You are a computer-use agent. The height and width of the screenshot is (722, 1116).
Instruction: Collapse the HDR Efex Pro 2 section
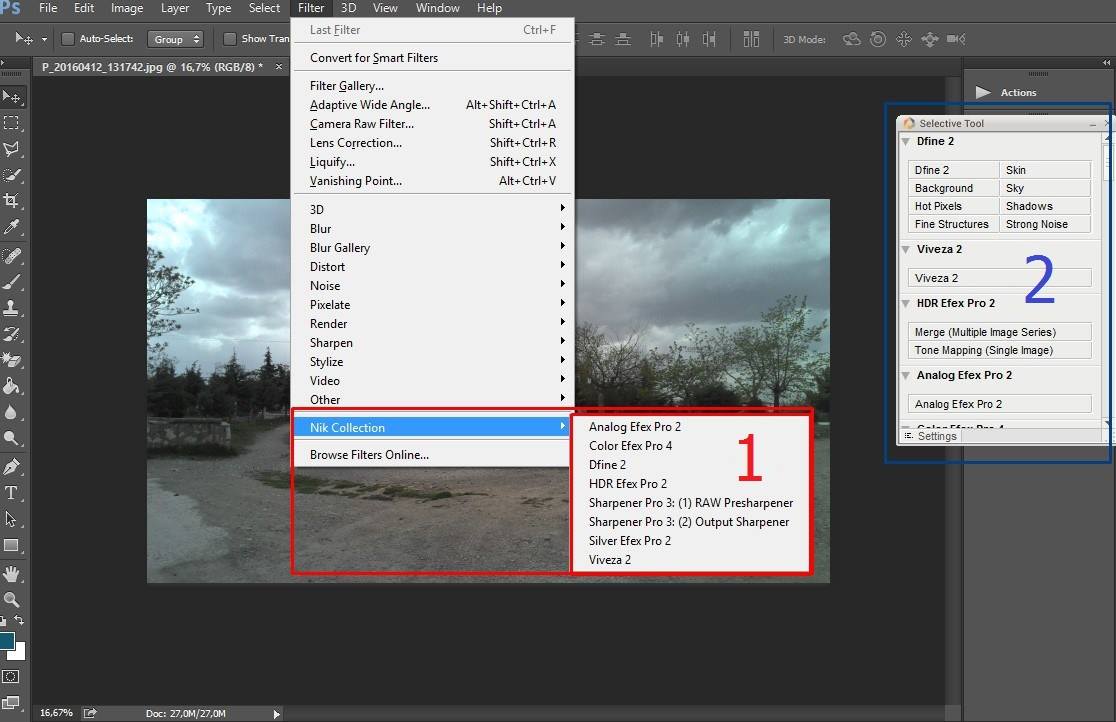point(905,304)
